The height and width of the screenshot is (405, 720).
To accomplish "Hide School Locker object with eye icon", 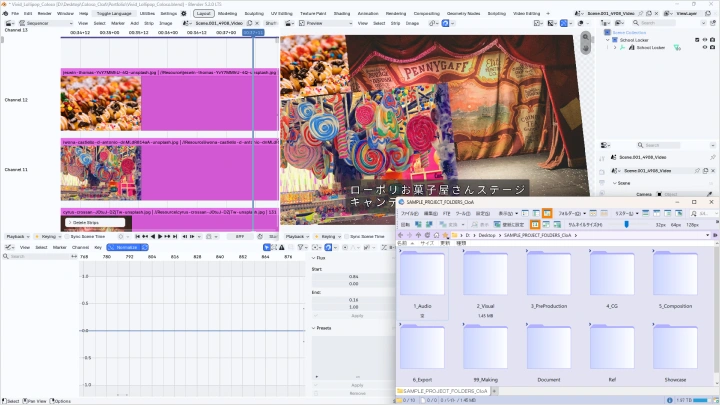I will point(705,47).
